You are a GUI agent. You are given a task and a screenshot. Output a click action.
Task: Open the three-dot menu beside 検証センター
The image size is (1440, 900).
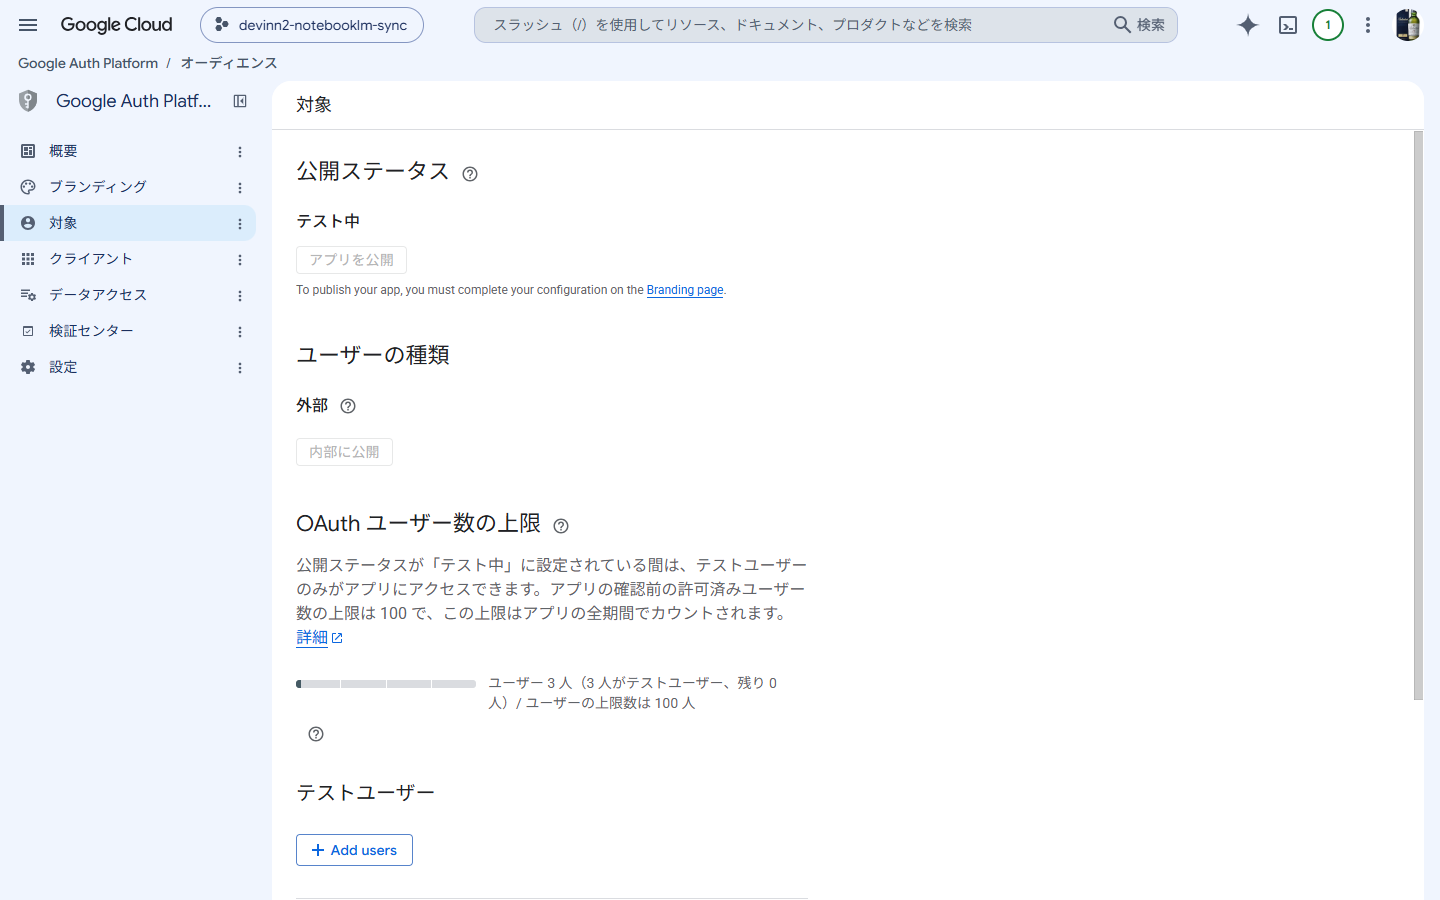click(x=240, y=332)
